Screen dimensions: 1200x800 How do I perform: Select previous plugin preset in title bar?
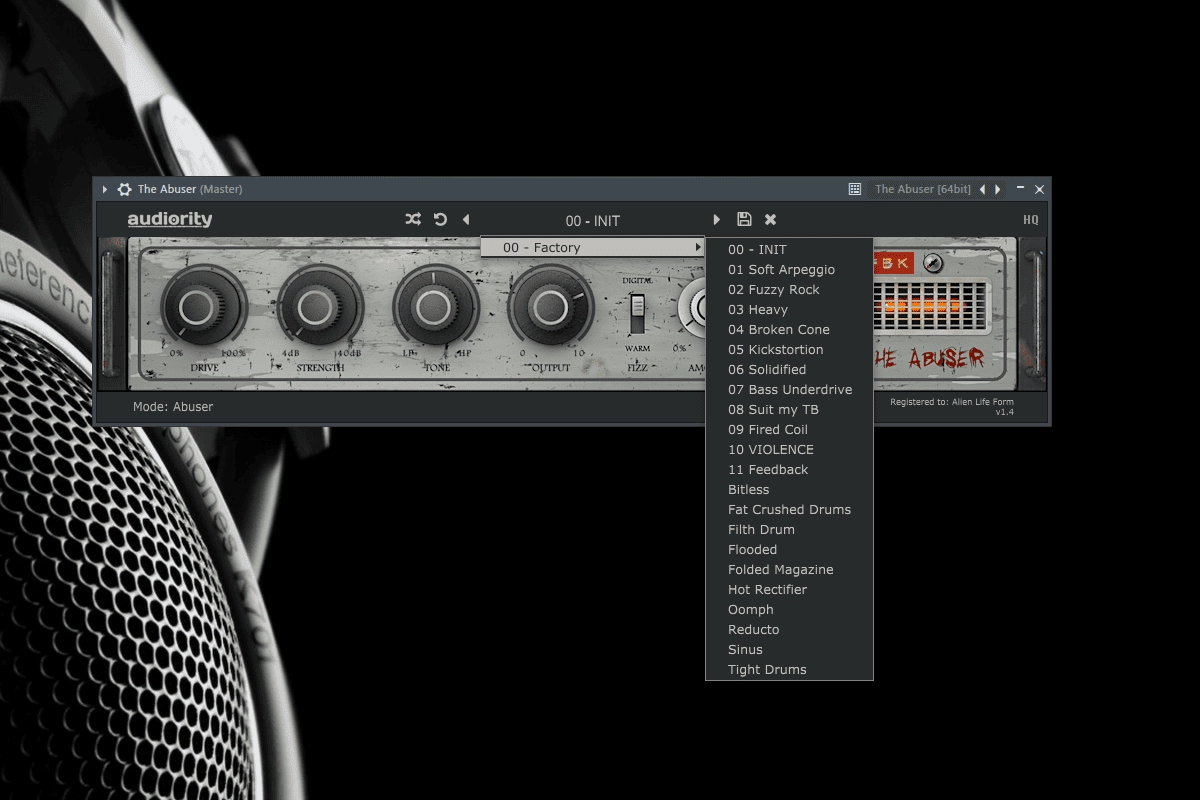pos(982,189)
